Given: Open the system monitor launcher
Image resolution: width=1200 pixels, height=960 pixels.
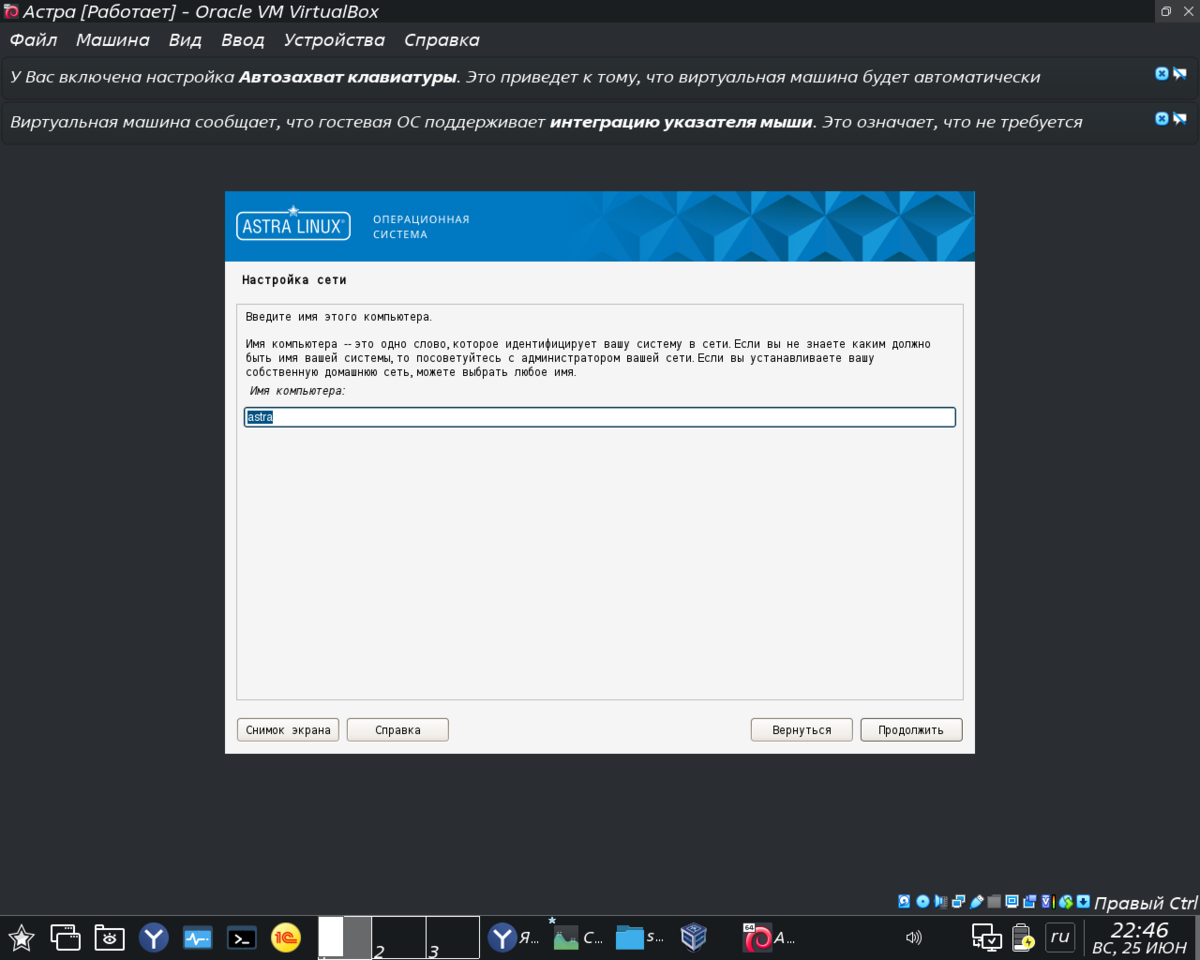Looking at the screenshot, I should point(197,937).
